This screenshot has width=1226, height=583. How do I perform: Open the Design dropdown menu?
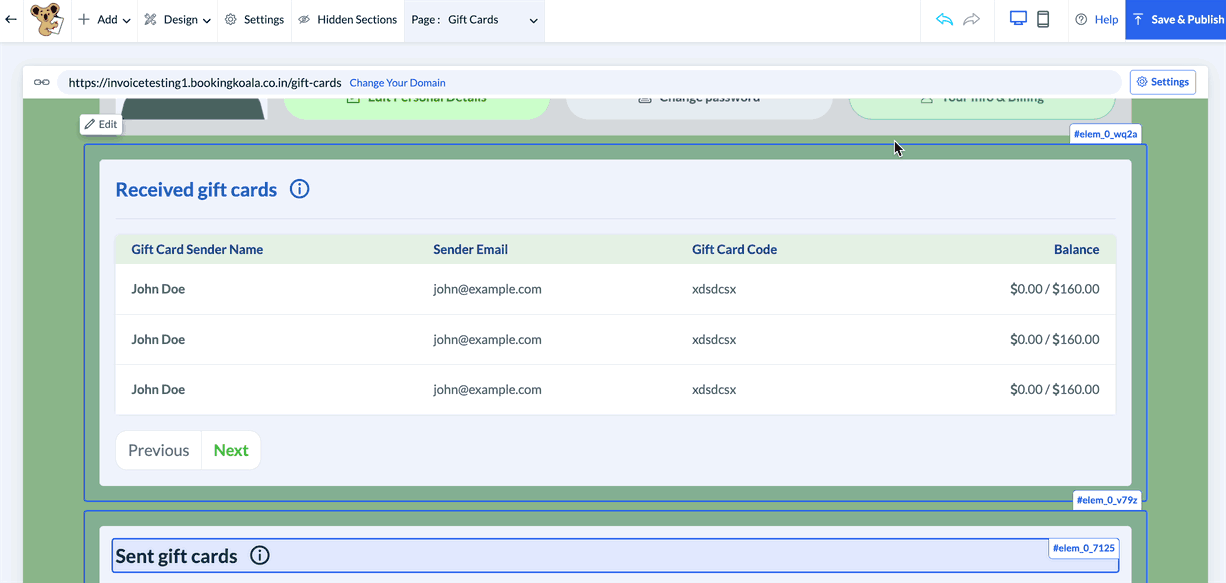point(177,20)
